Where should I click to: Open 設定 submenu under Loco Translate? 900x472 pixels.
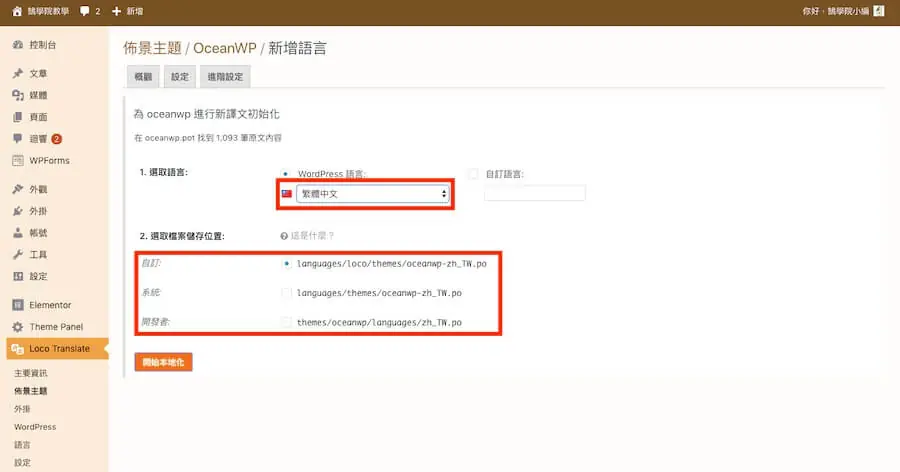coord(22,462)
